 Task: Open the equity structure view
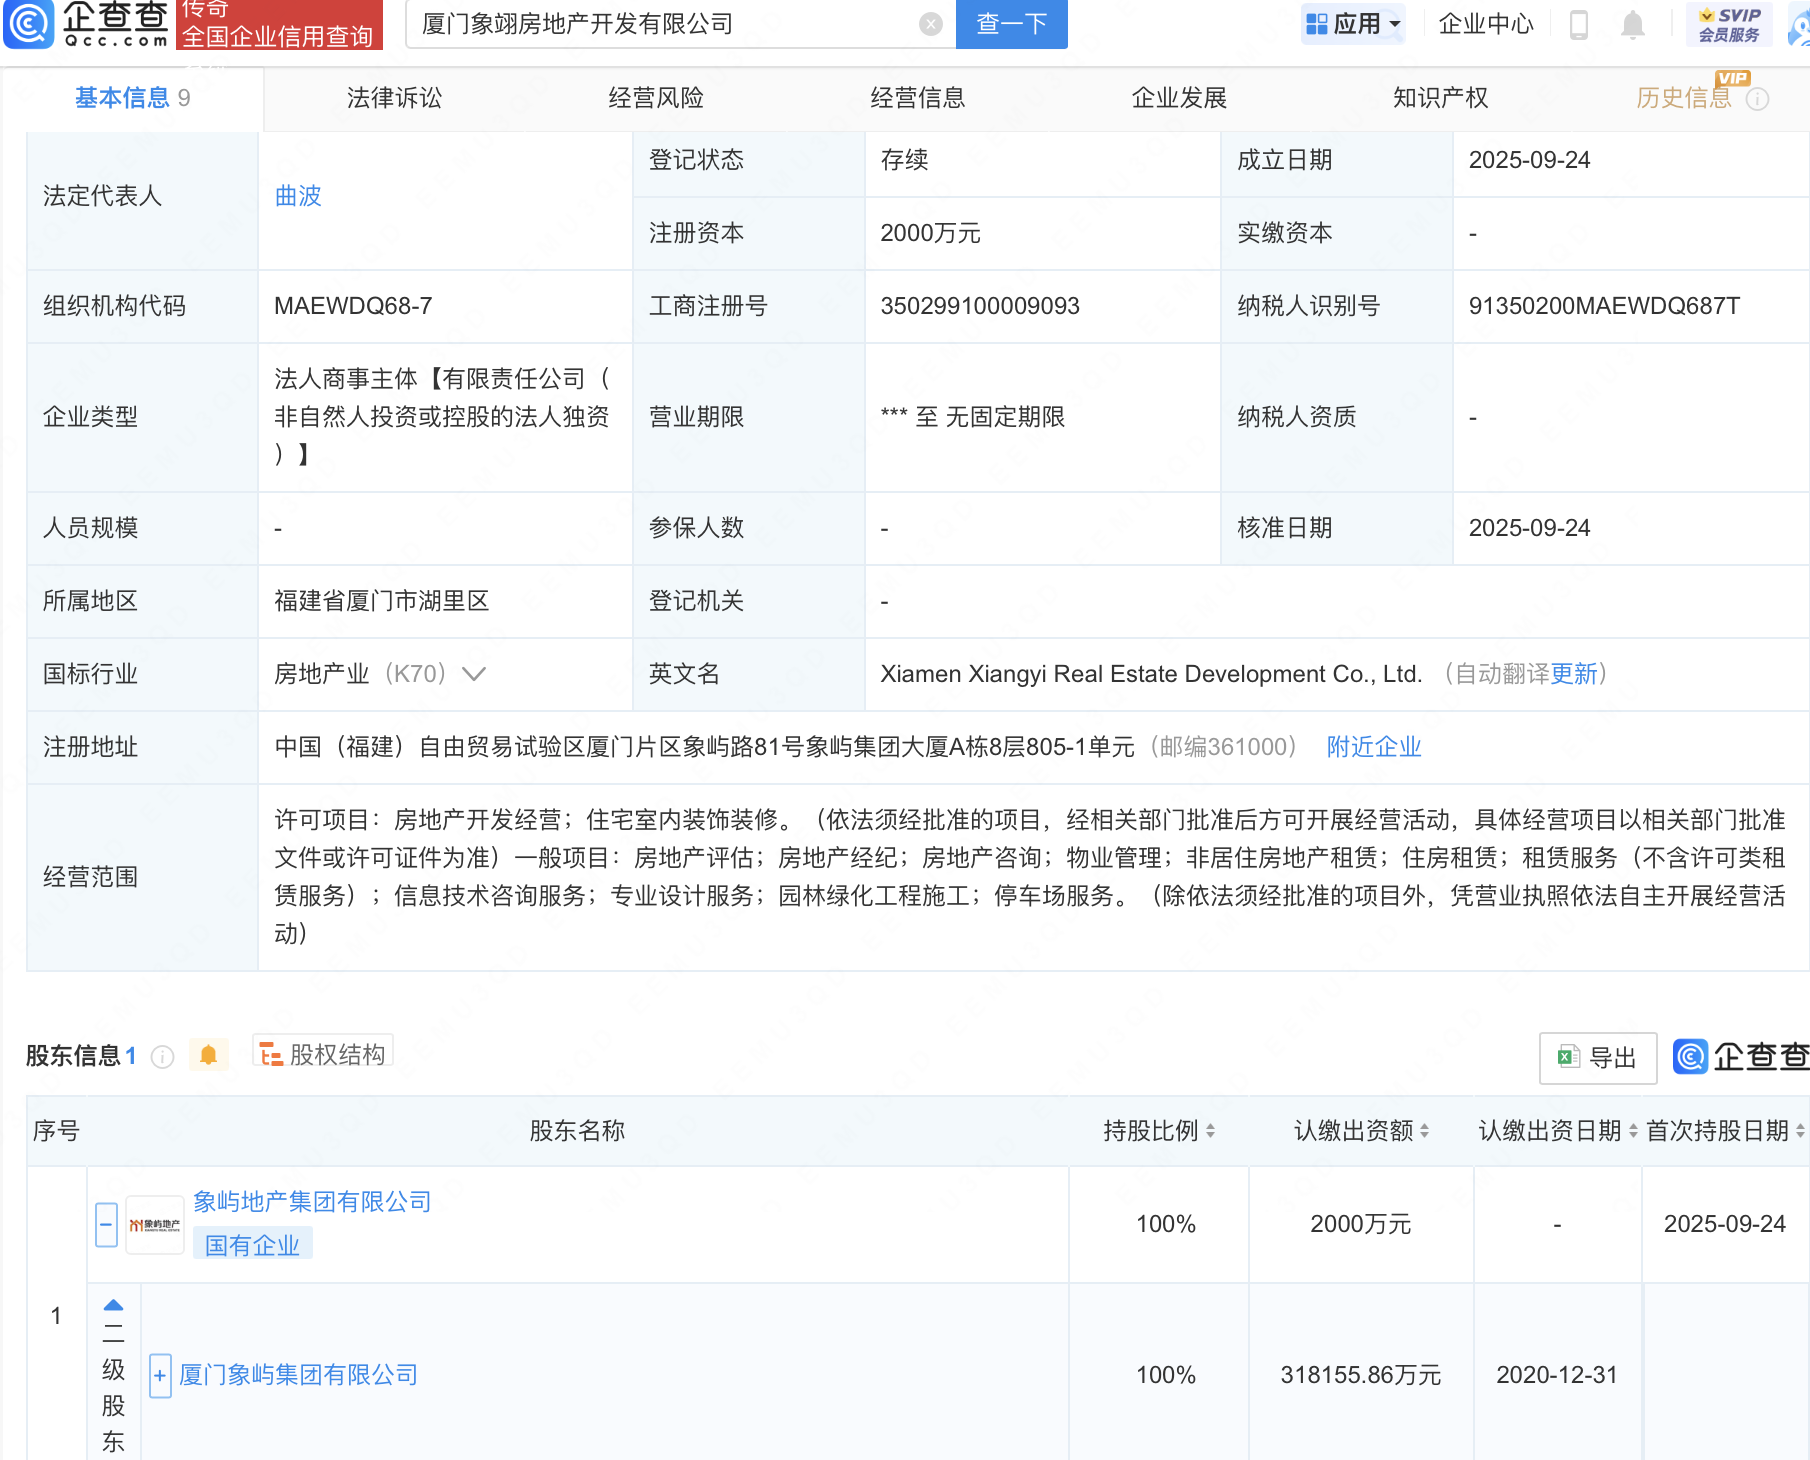(323, 1054)
